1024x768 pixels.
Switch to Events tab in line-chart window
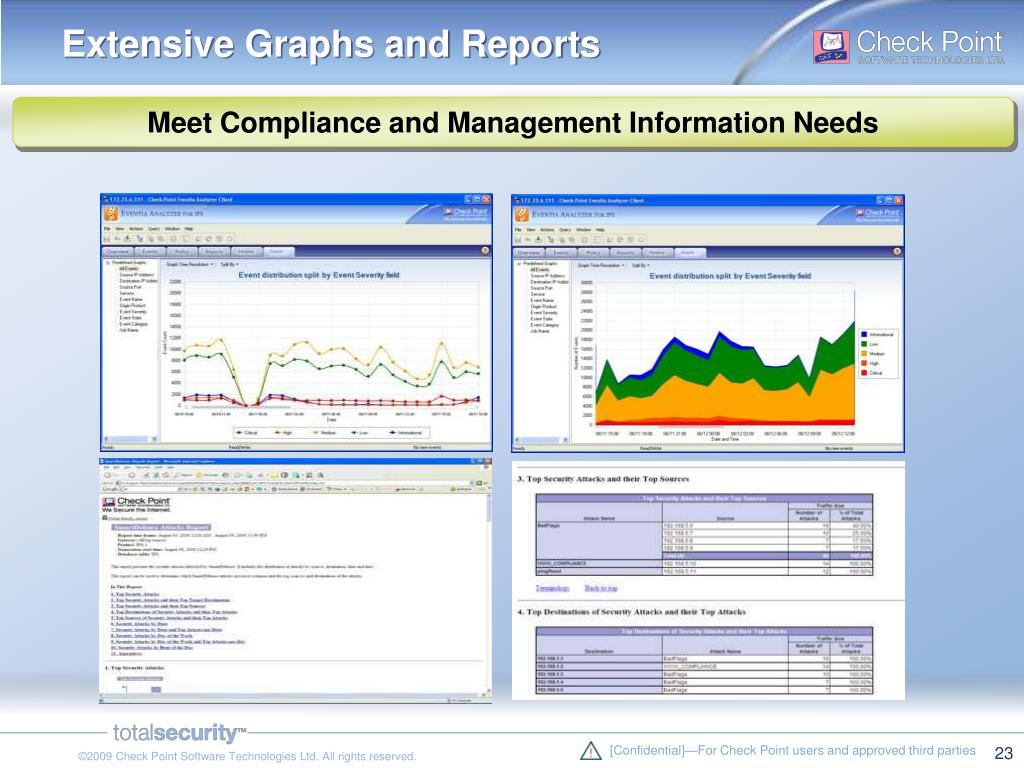pos(150,252)
